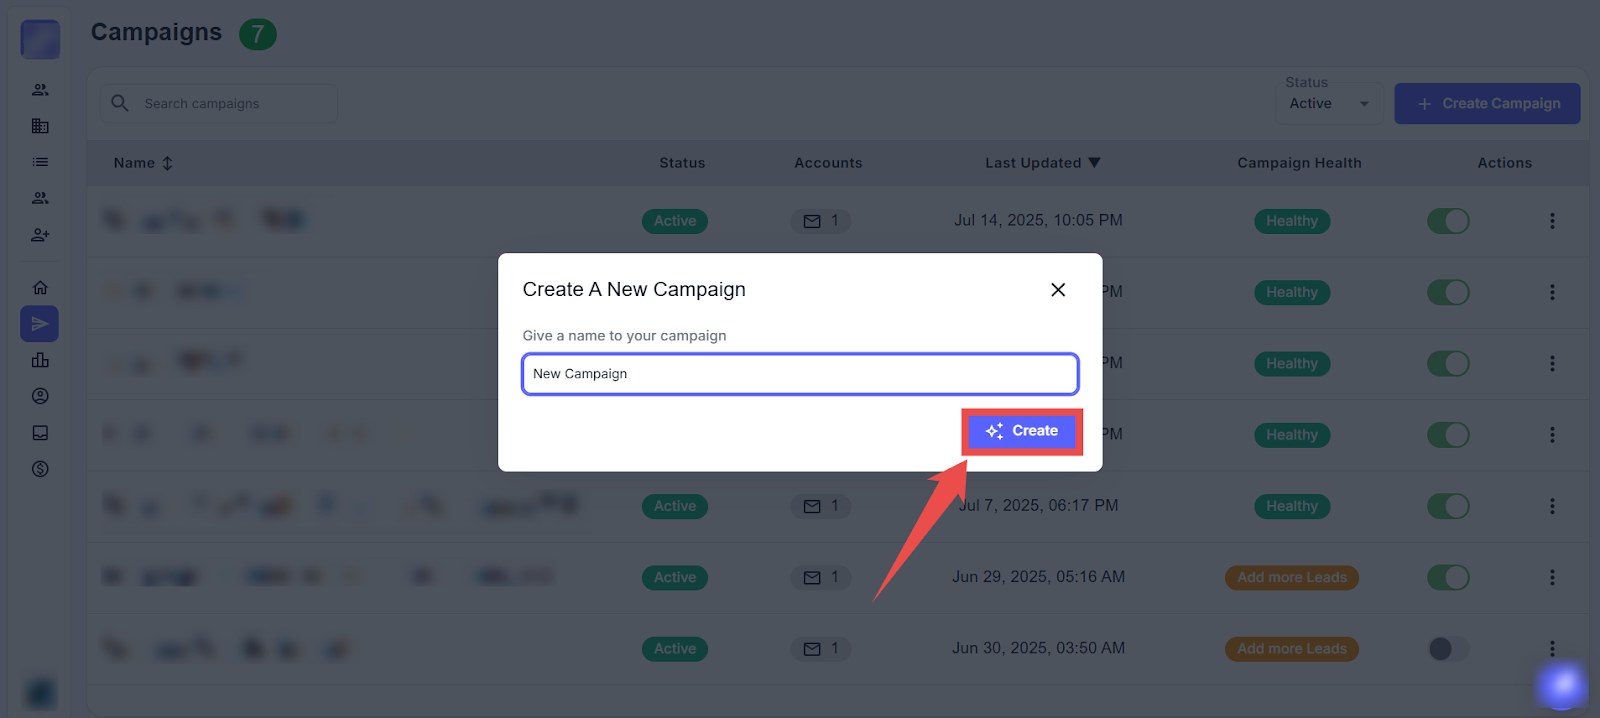Expand the Status Active dropdown
Screen dimensions: 1600x718
coord(1328,104)
